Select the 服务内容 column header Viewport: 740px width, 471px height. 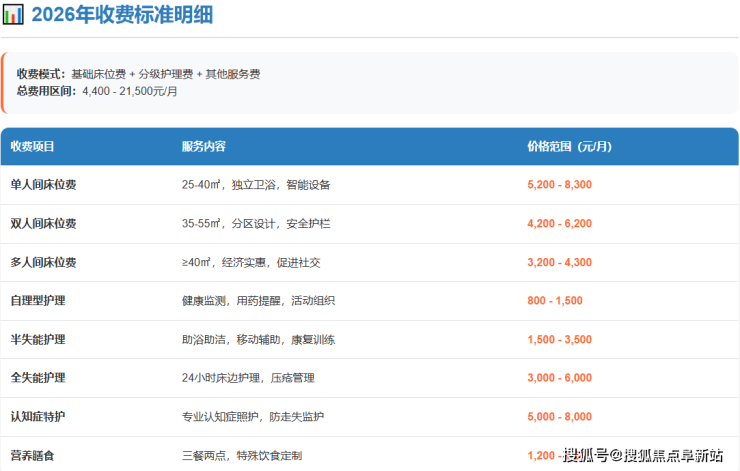pos(204,146)
